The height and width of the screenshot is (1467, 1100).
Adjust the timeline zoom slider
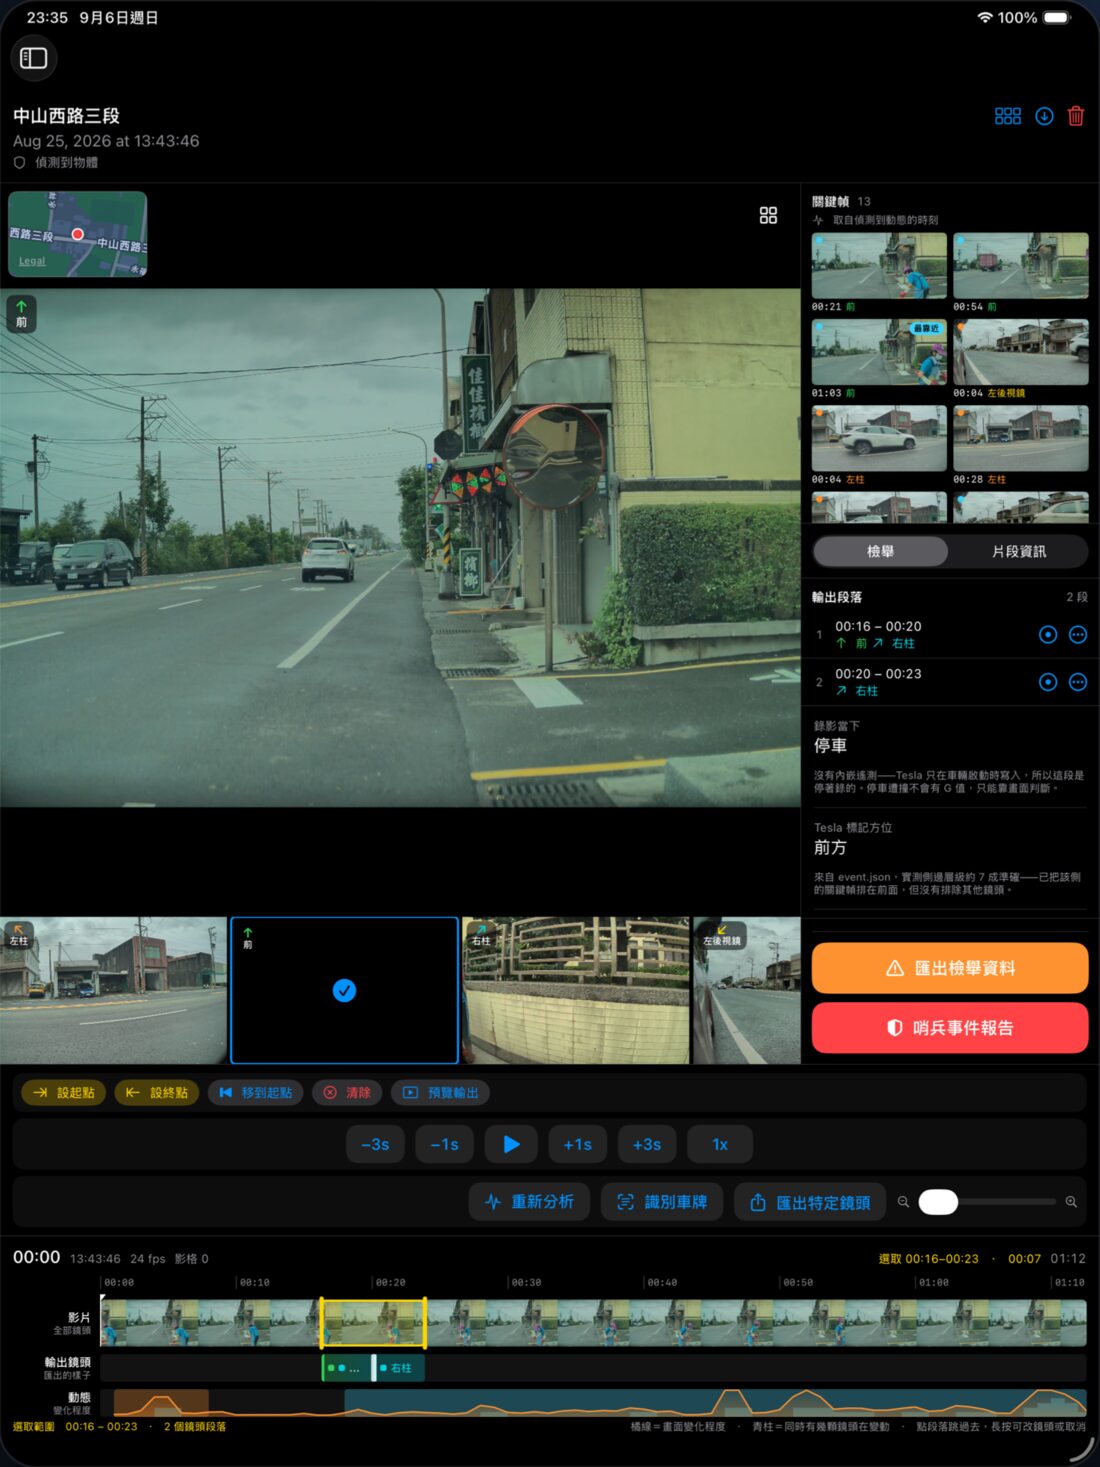987,1202
